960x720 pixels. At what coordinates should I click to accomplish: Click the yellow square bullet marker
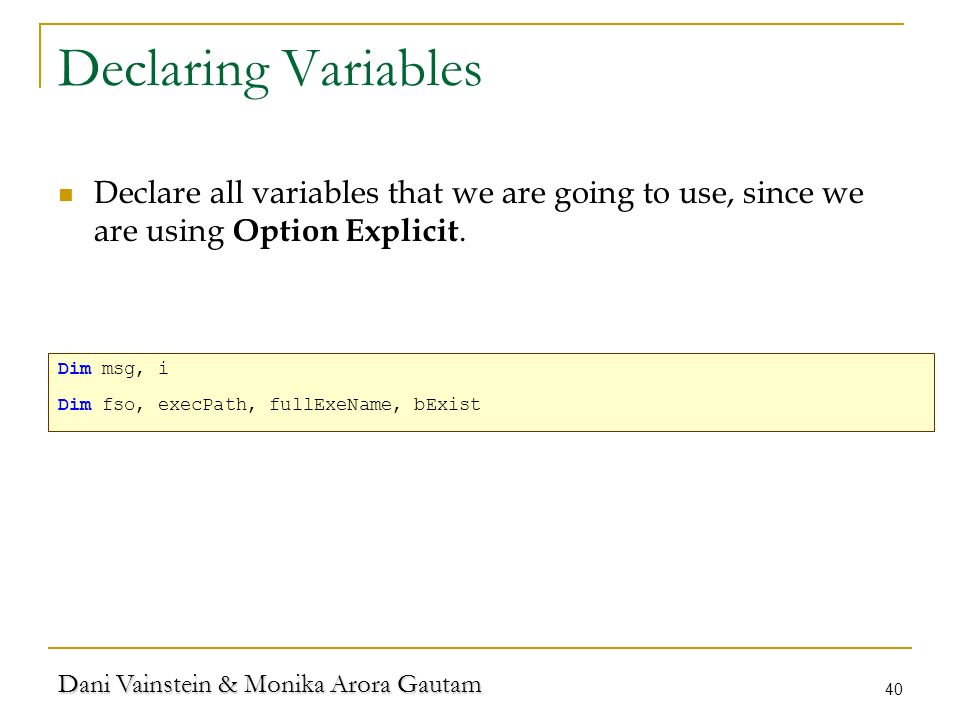point(66,195)
